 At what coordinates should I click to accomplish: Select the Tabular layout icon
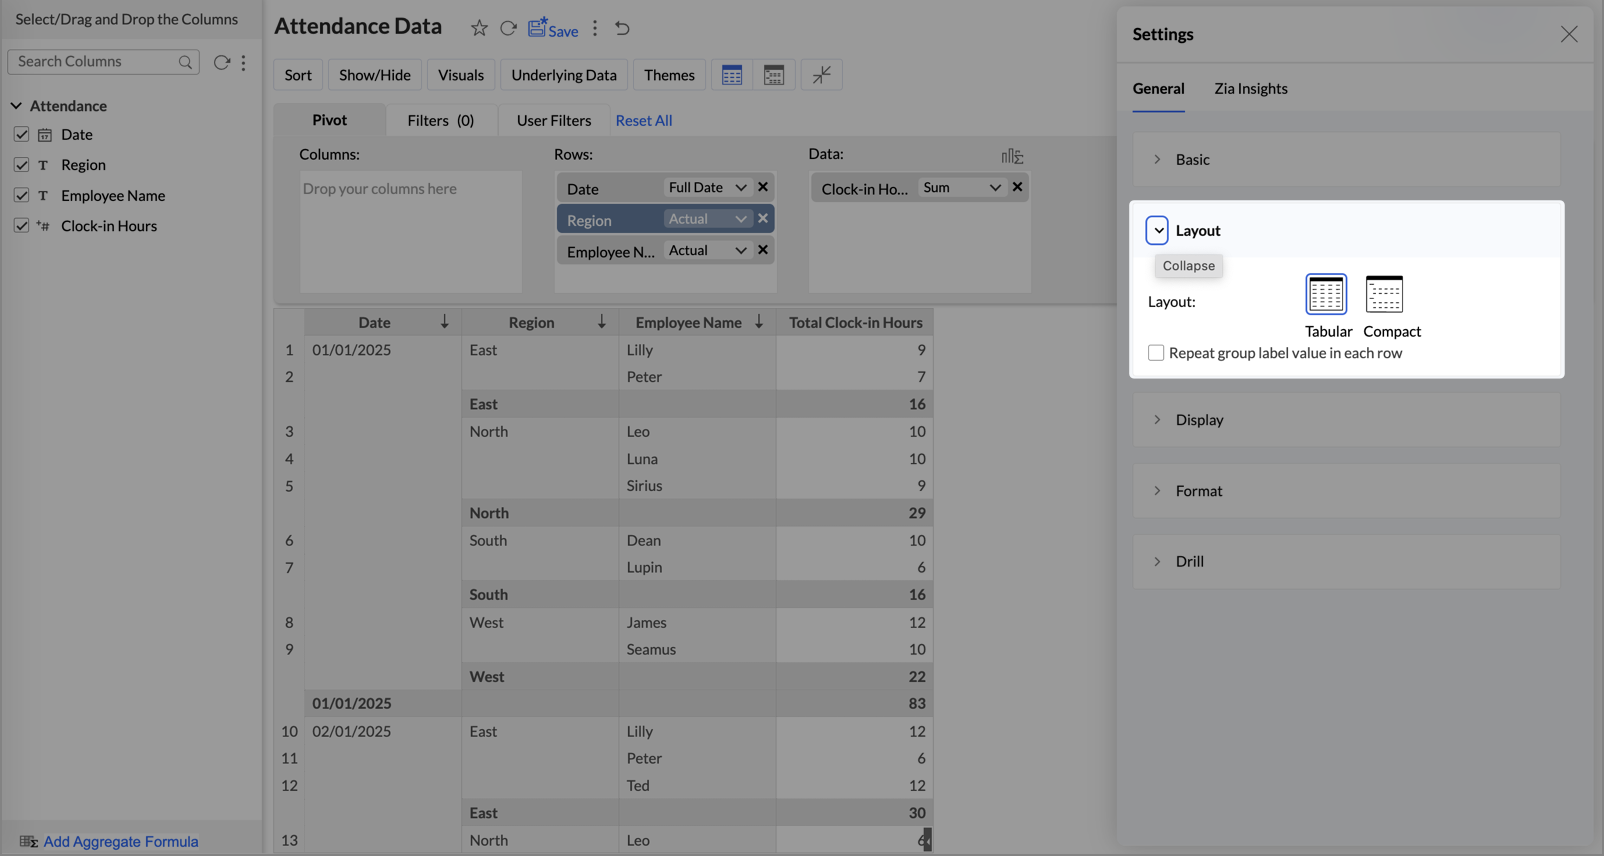(x=1326, y=294)
